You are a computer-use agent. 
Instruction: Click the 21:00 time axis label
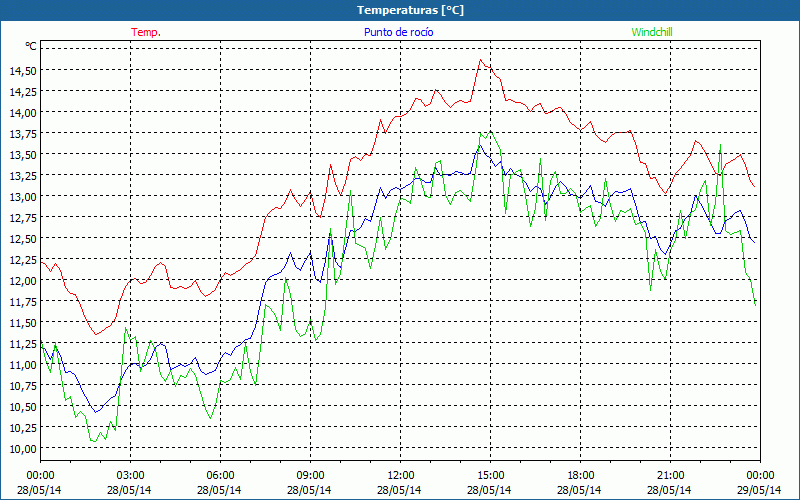click(x=670, y=475)
